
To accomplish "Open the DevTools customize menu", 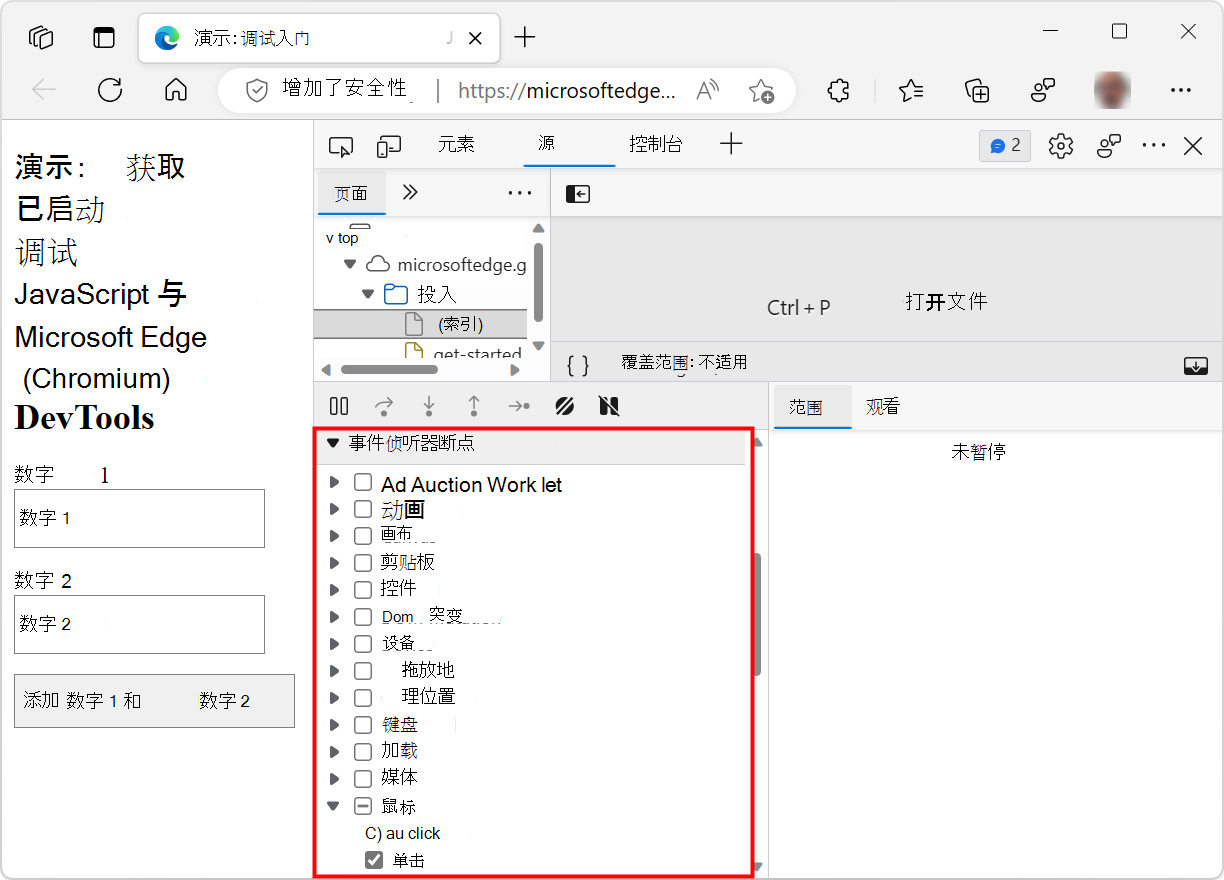I will [x=1154, y=146].
